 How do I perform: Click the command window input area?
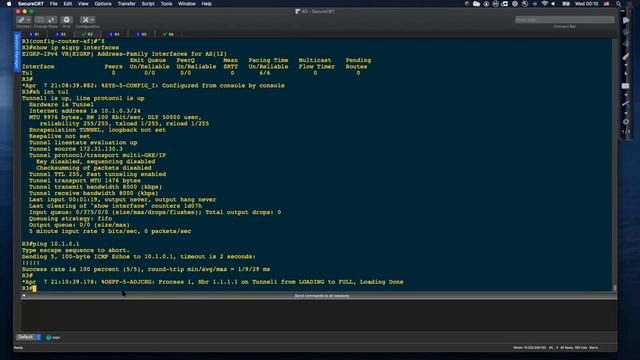319,315
